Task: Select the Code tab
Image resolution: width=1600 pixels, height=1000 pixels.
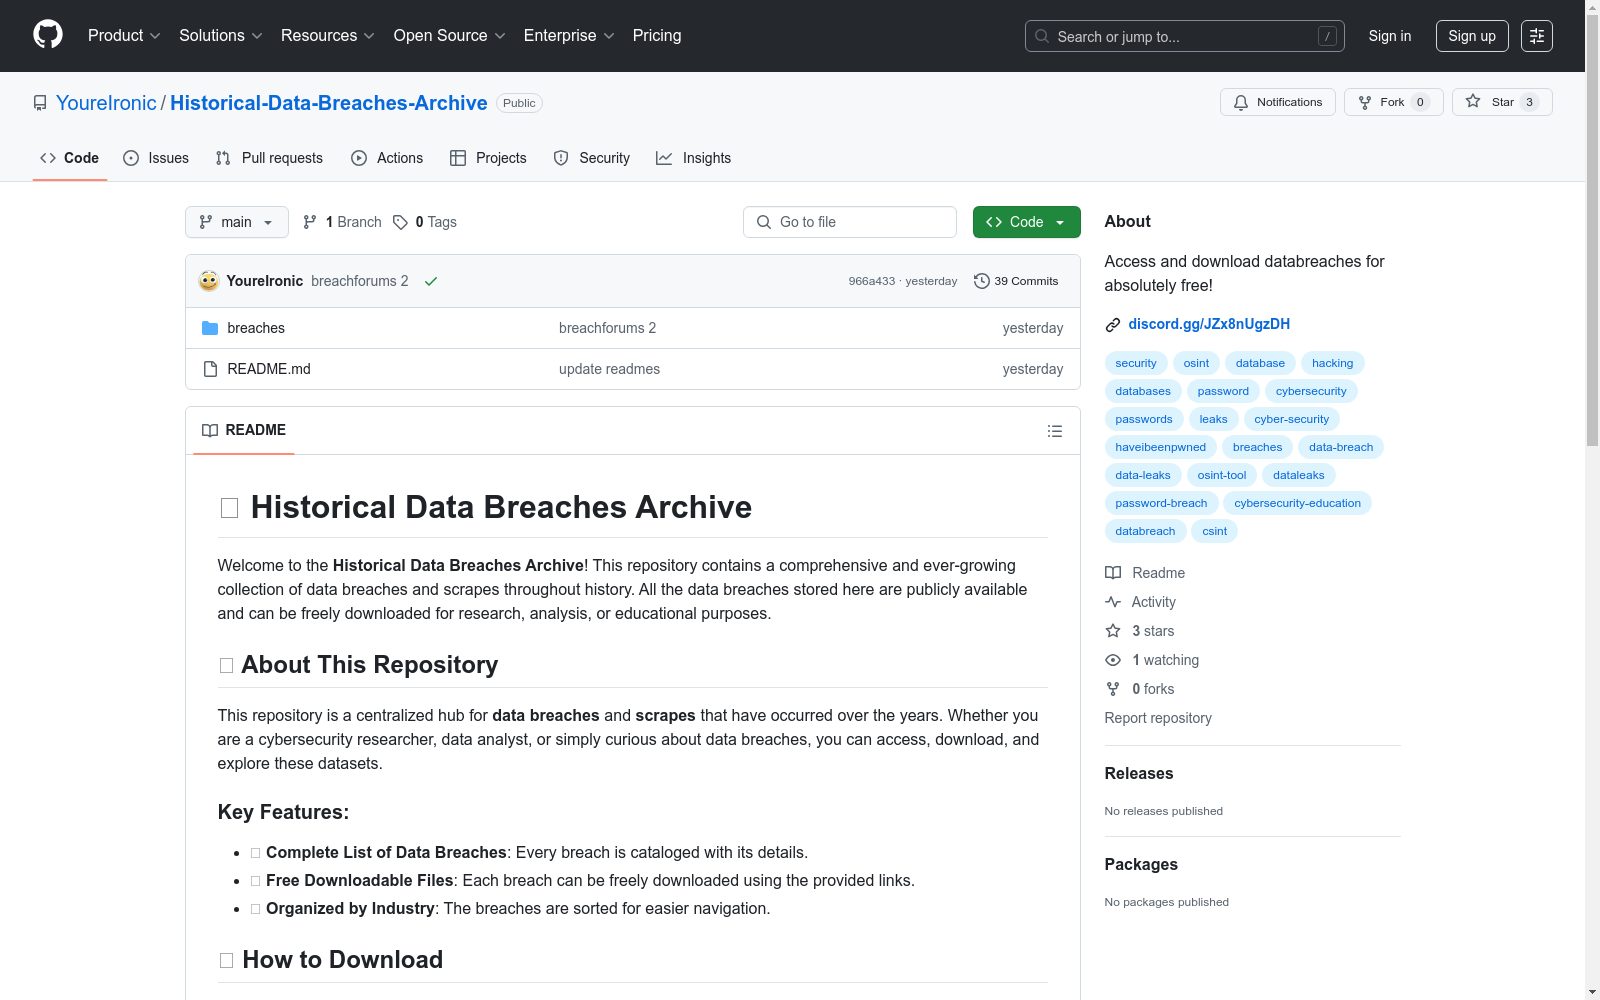Action: [x=70, y=158]
